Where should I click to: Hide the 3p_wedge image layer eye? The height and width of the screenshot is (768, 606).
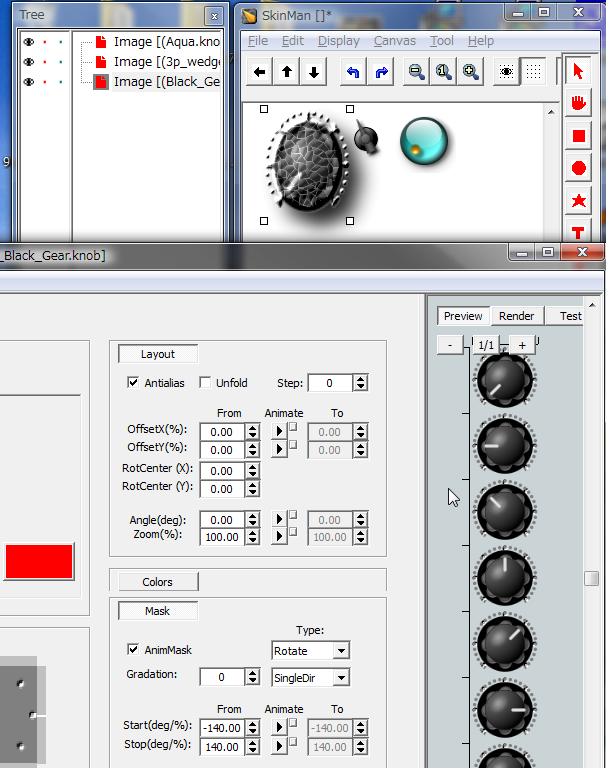tap(29, 62)
